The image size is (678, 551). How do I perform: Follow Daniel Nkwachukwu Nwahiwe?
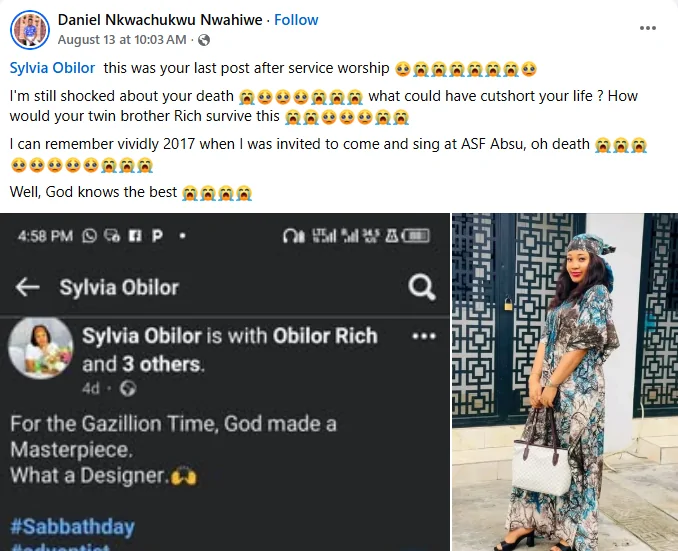(296, 20)
